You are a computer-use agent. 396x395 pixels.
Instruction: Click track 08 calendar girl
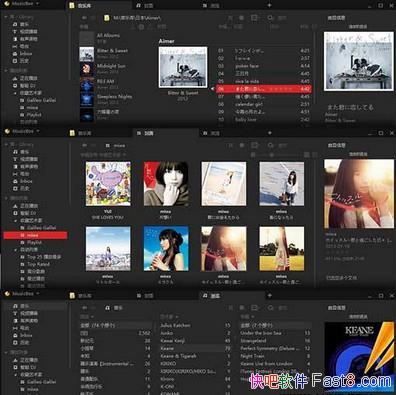(x=264, y=104)
